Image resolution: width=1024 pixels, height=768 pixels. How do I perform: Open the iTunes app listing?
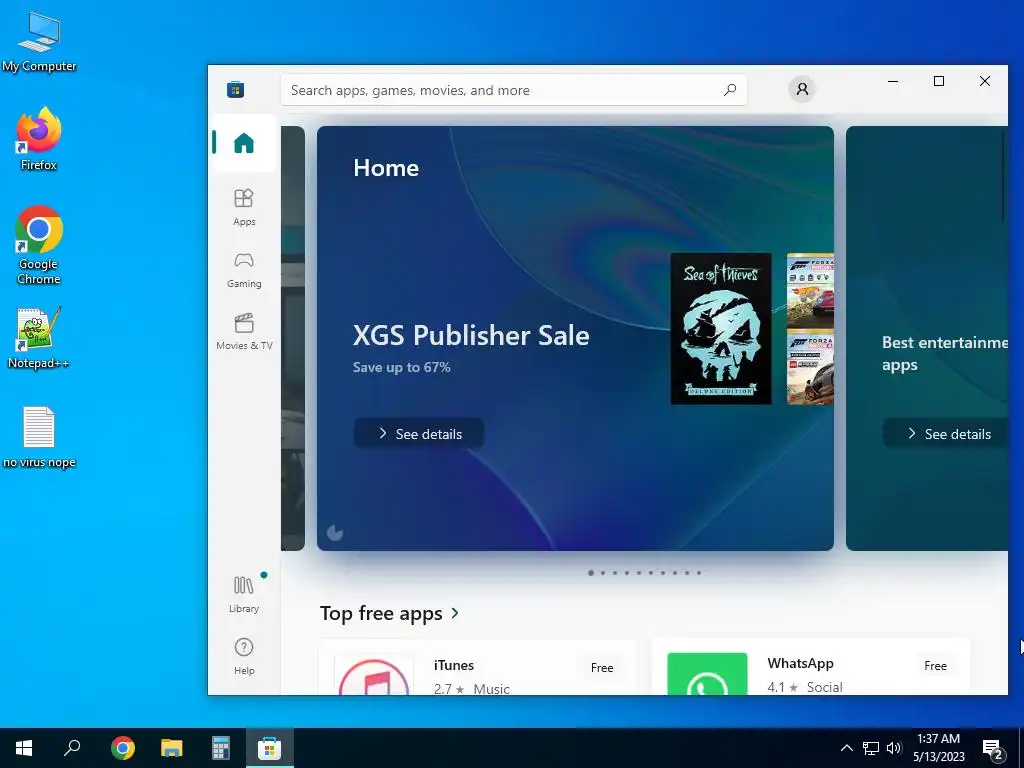tap(477, 667)
